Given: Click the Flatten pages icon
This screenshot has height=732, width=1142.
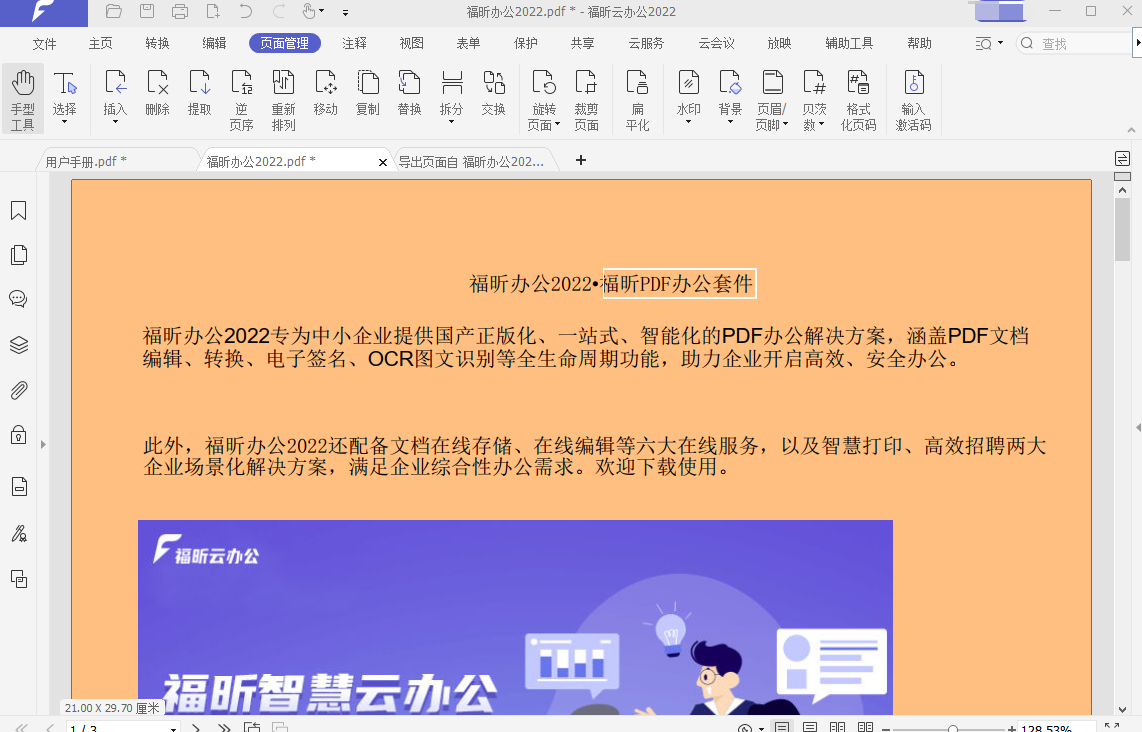Looking at the screenshot, I should [x=637, y=95].
